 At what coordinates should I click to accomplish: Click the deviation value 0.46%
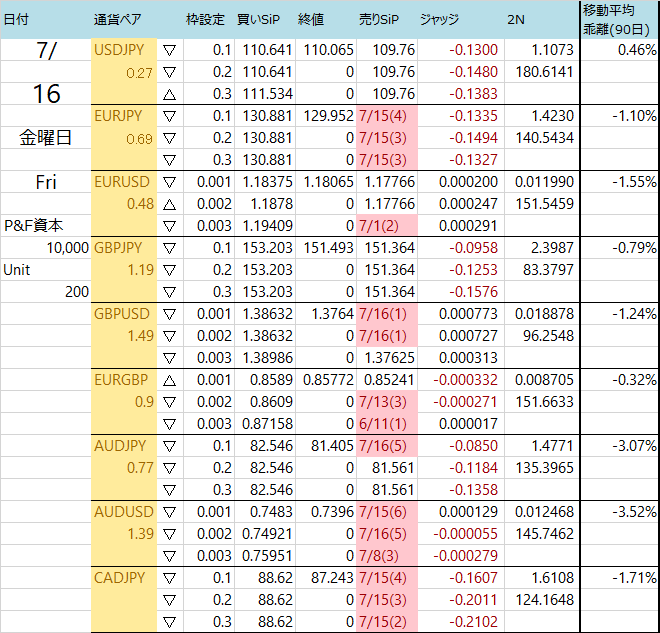pos(637,50)
